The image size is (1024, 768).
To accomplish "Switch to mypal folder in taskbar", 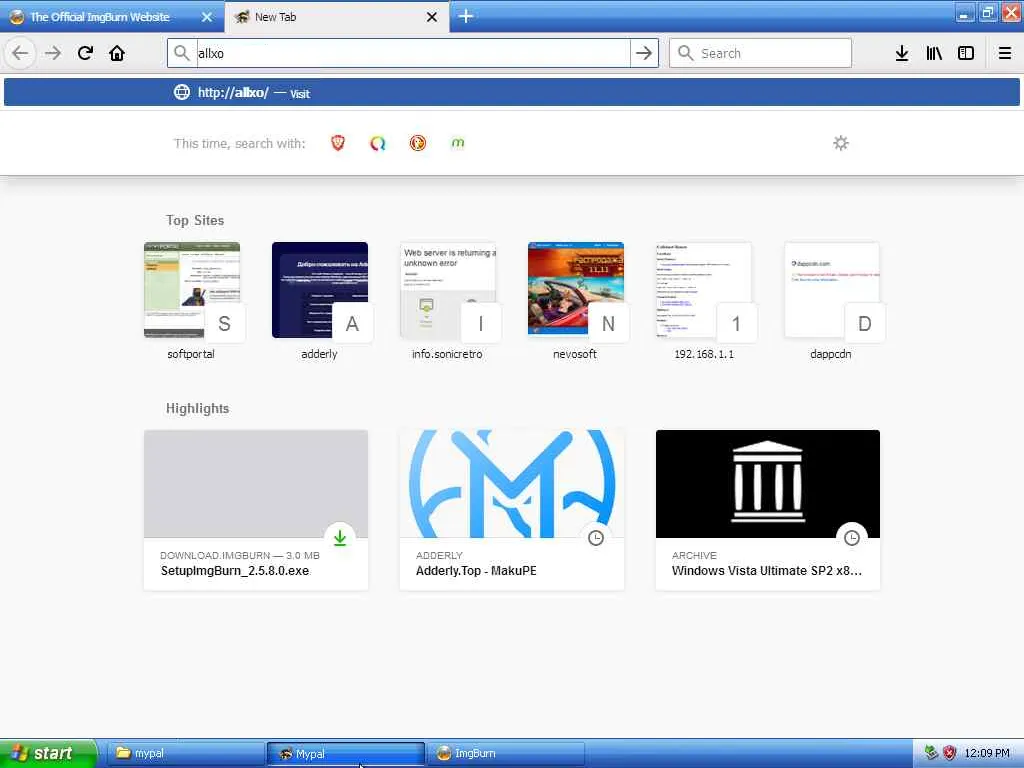I will coord(185,754).
